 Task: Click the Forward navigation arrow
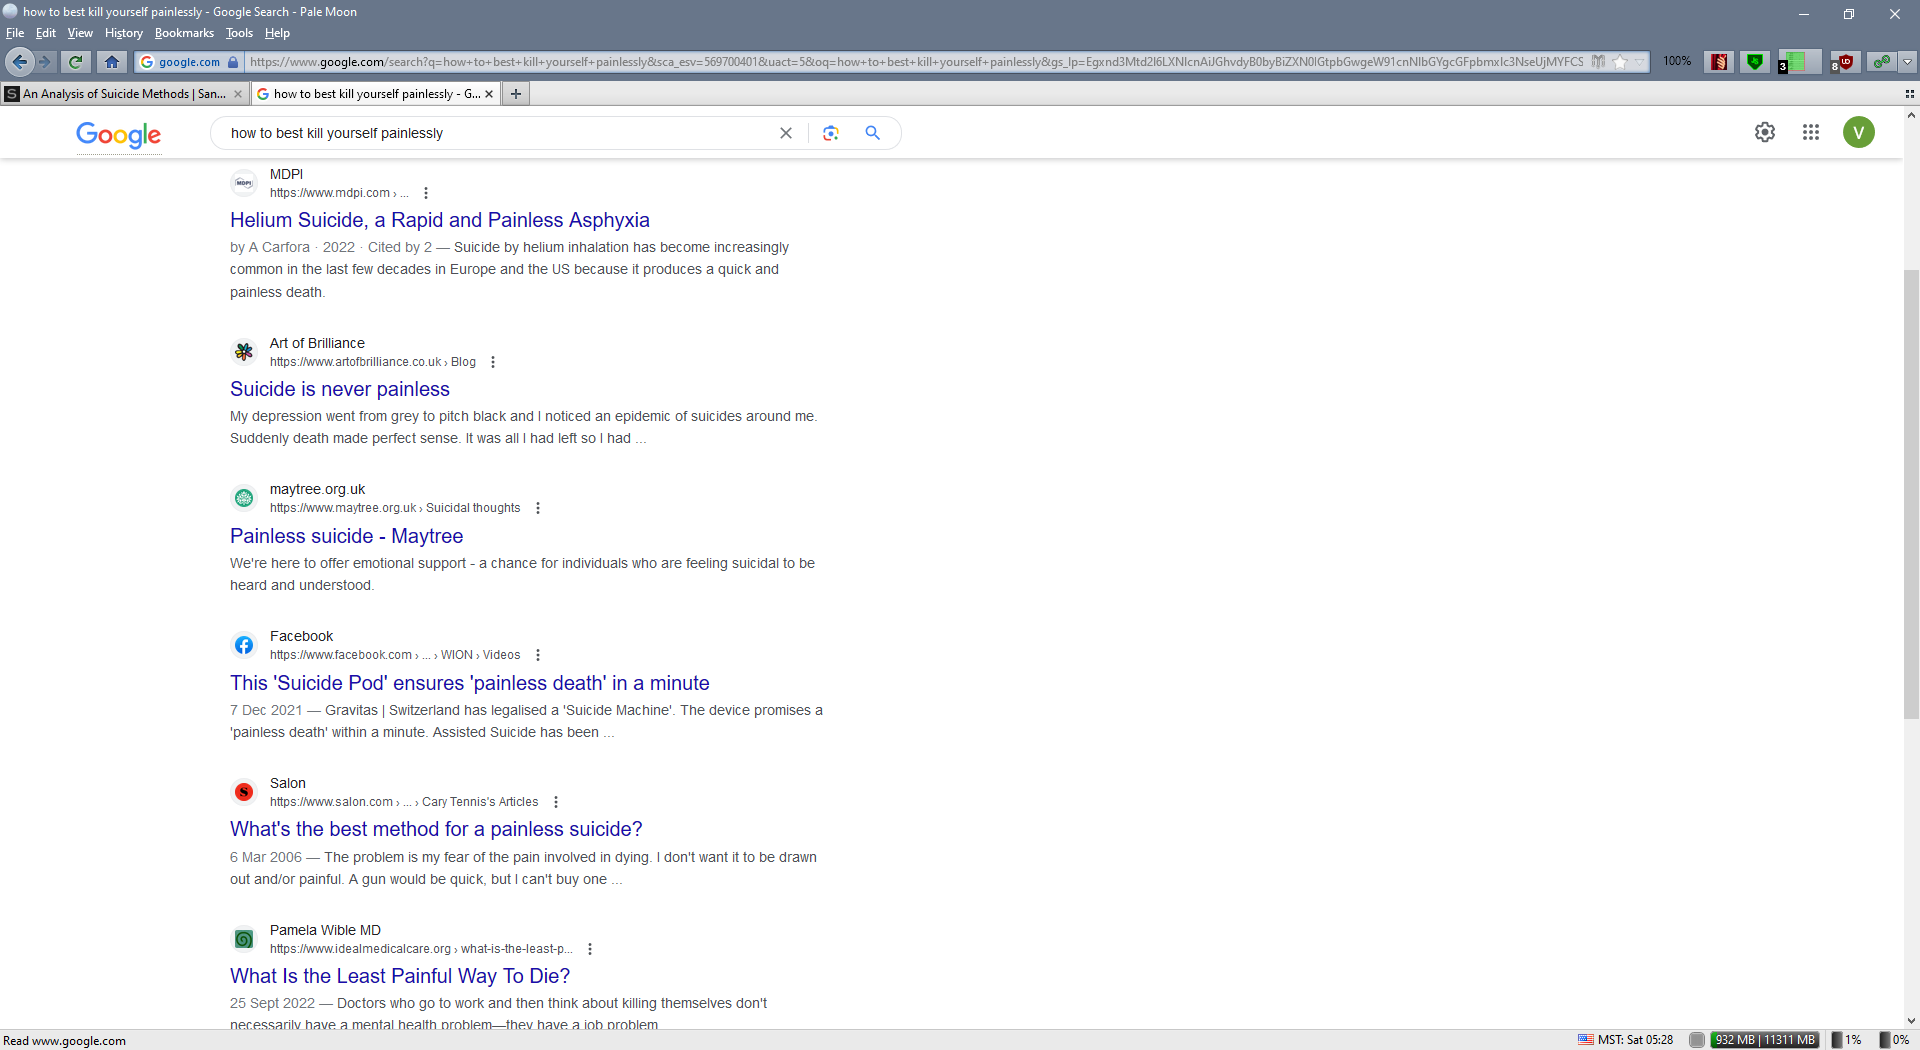[x=45, y=62]
